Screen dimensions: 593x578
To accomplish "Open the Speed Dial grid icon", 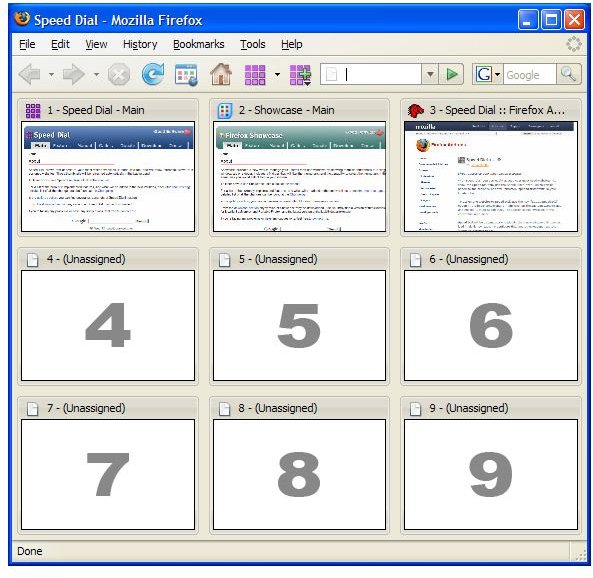I will point(255,75).
